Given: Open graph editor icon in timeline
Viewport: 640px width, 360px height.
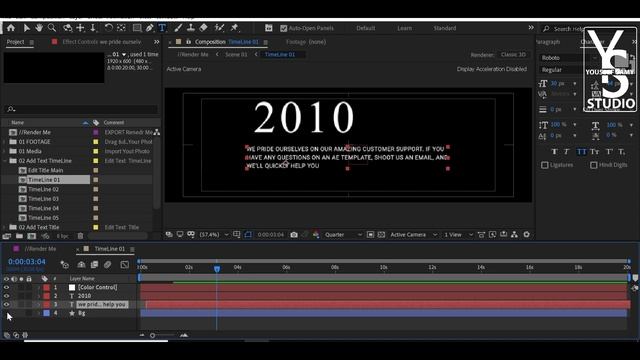Looking at the screenshot, I should tap(124, 264).
